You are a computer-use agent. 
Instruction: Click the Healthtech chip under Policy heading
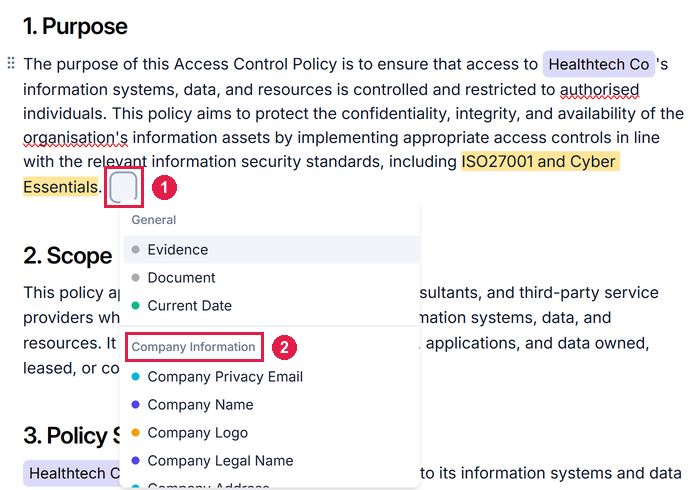click(71, 473)
